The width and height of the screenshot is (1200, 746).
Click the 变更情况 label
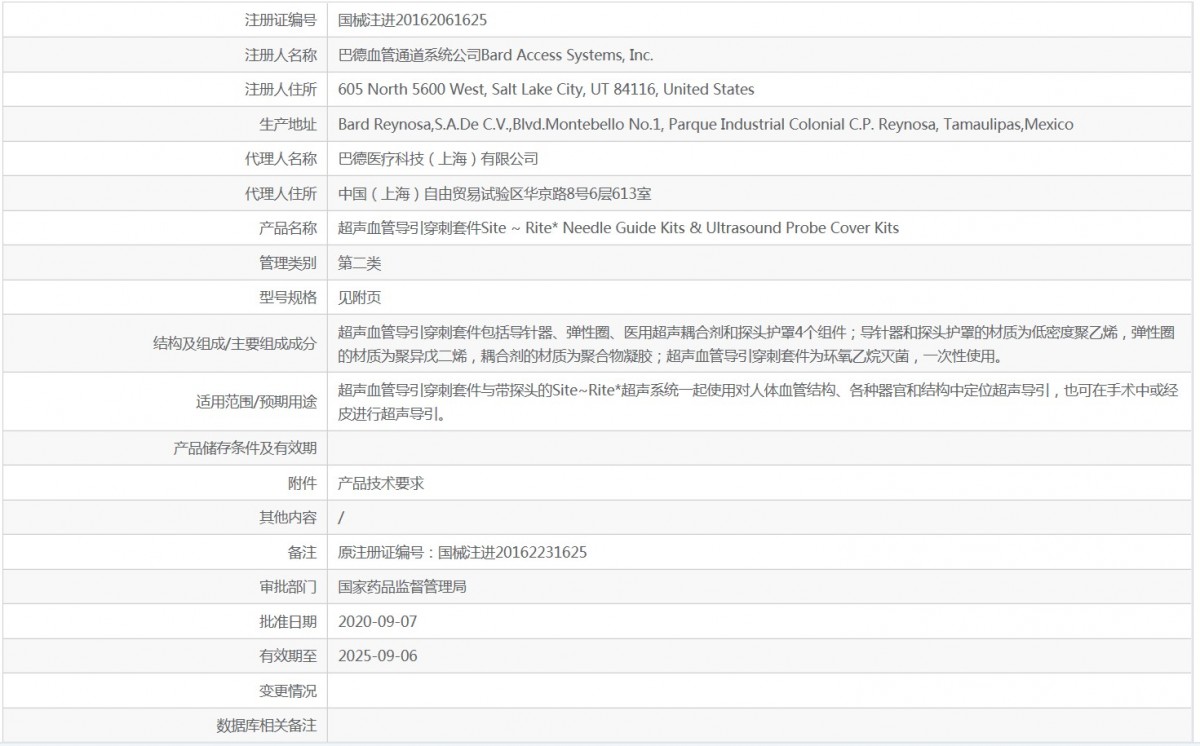click(288, 691)
